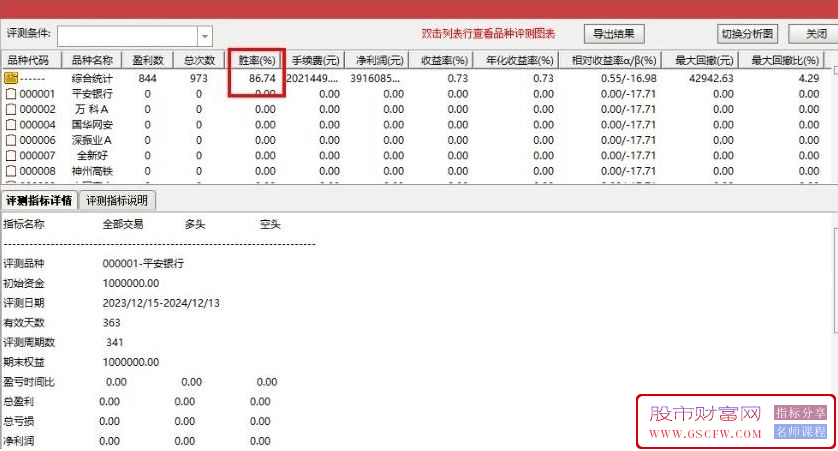Viewport: 838px width, 451px height.
Task: Sort by 品种名称 column header
Action: click(x=92, y=60)
